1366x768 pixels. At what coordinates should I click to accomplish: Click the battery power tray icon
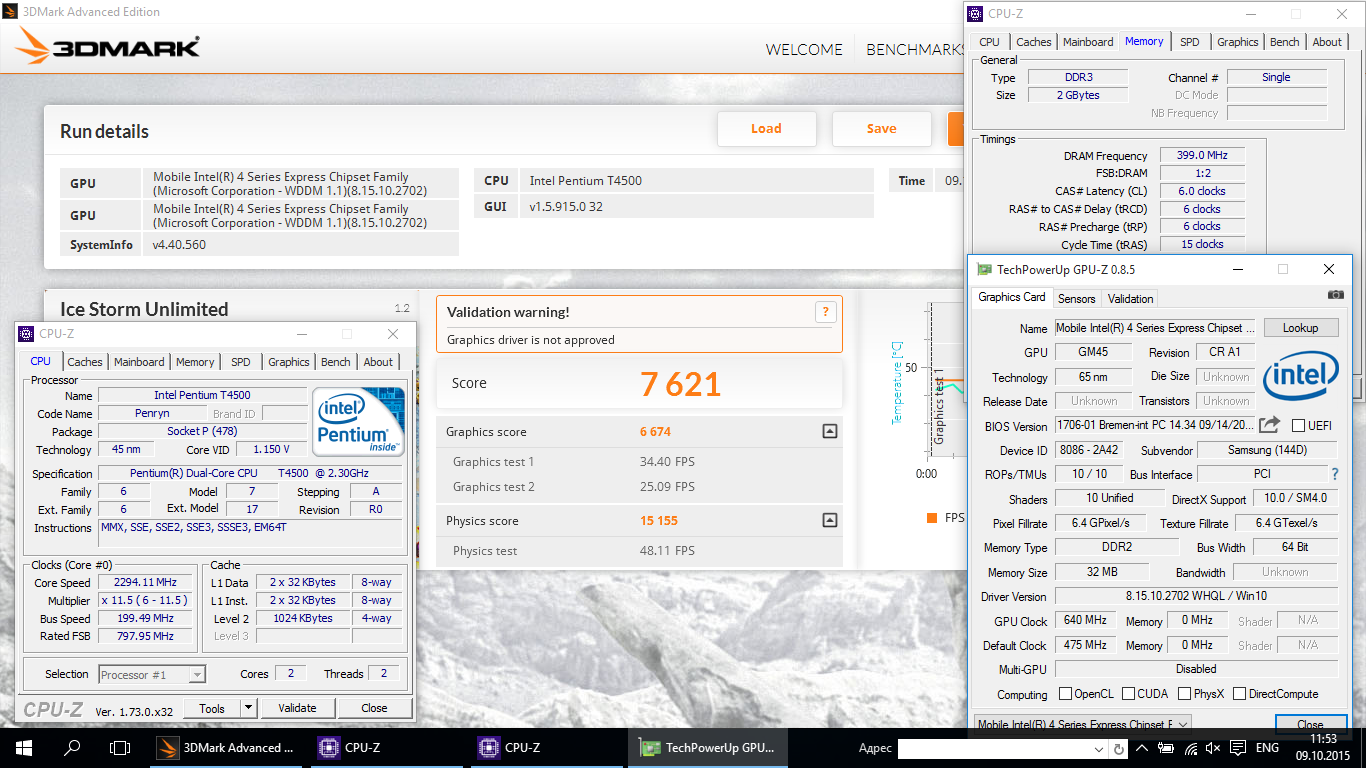coord(1166,748)
